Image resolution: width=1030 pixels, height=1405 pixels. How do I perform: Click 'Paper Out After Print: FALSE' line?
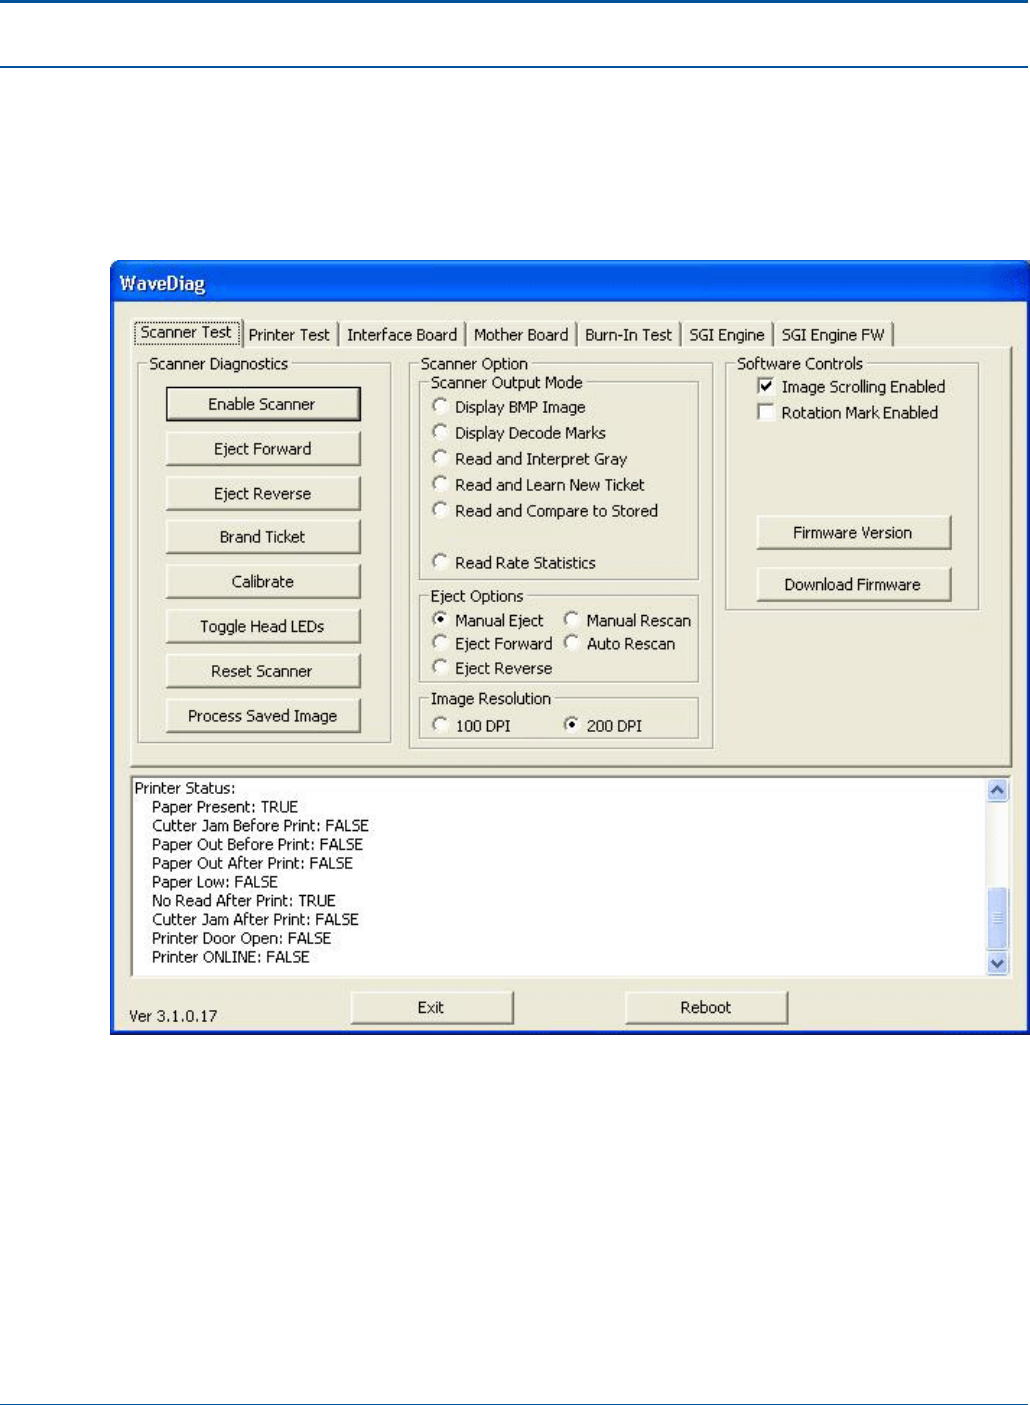coord(252,863)
